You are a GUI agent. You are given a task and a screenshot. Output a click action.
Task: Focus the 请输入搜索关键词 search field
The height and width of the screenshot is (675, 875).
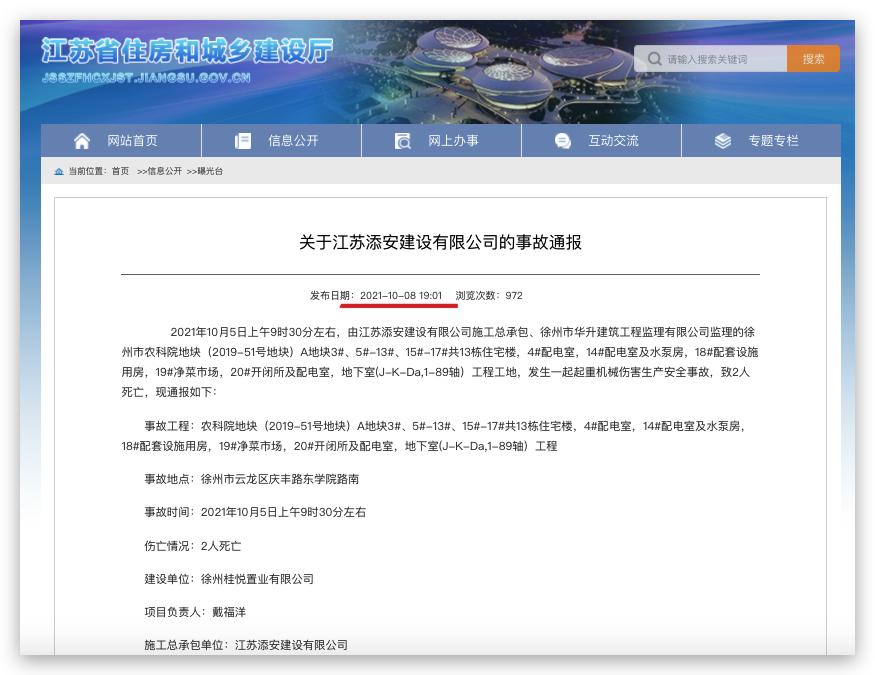pos(710,59)
